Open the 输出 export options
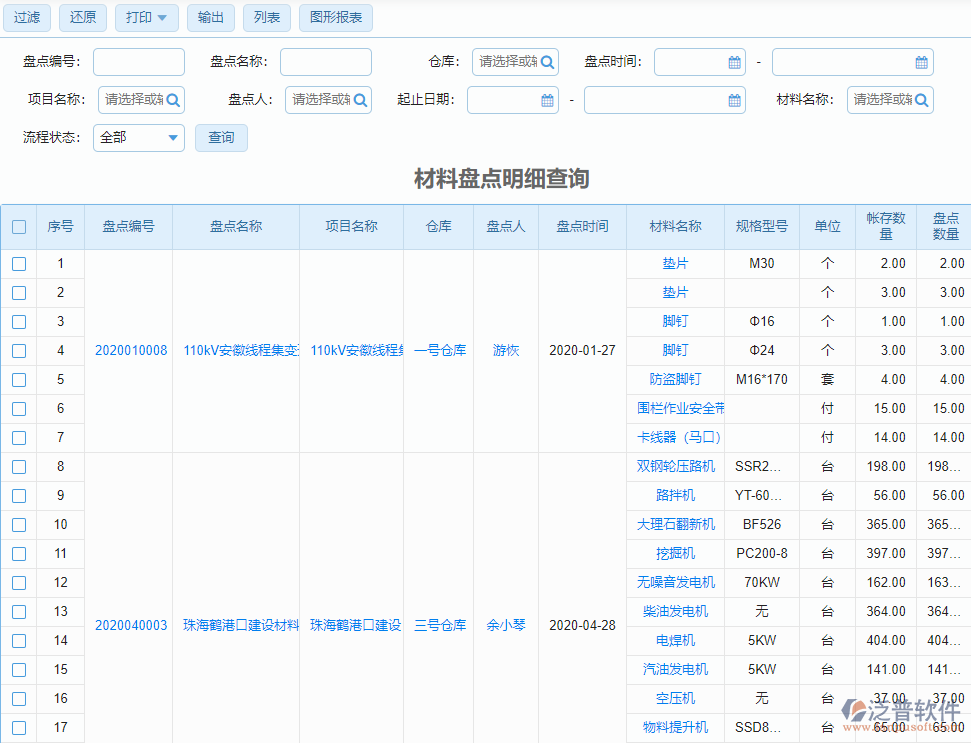This screenshot has width=971, height=743. coord(210,18)
